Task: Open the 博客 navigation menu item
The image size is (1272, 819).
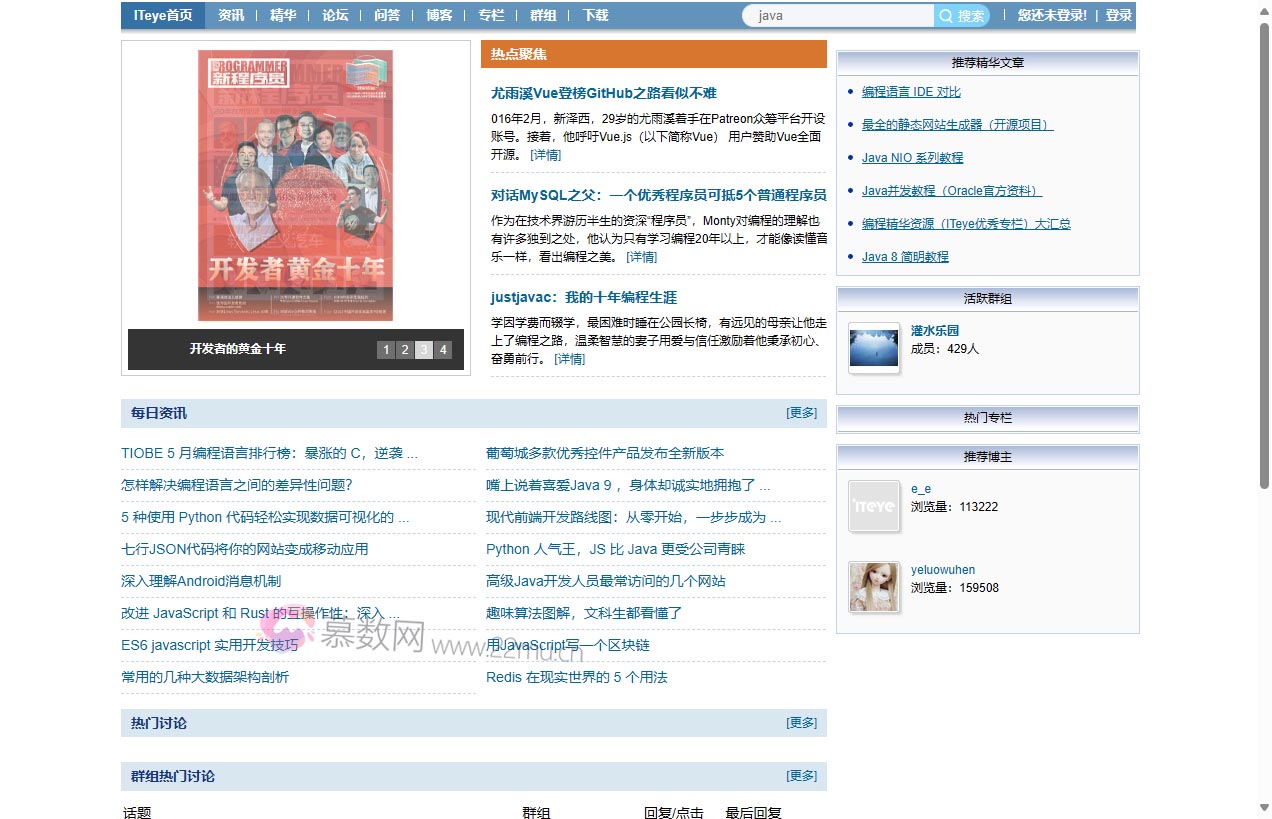Action: point(438,16)
